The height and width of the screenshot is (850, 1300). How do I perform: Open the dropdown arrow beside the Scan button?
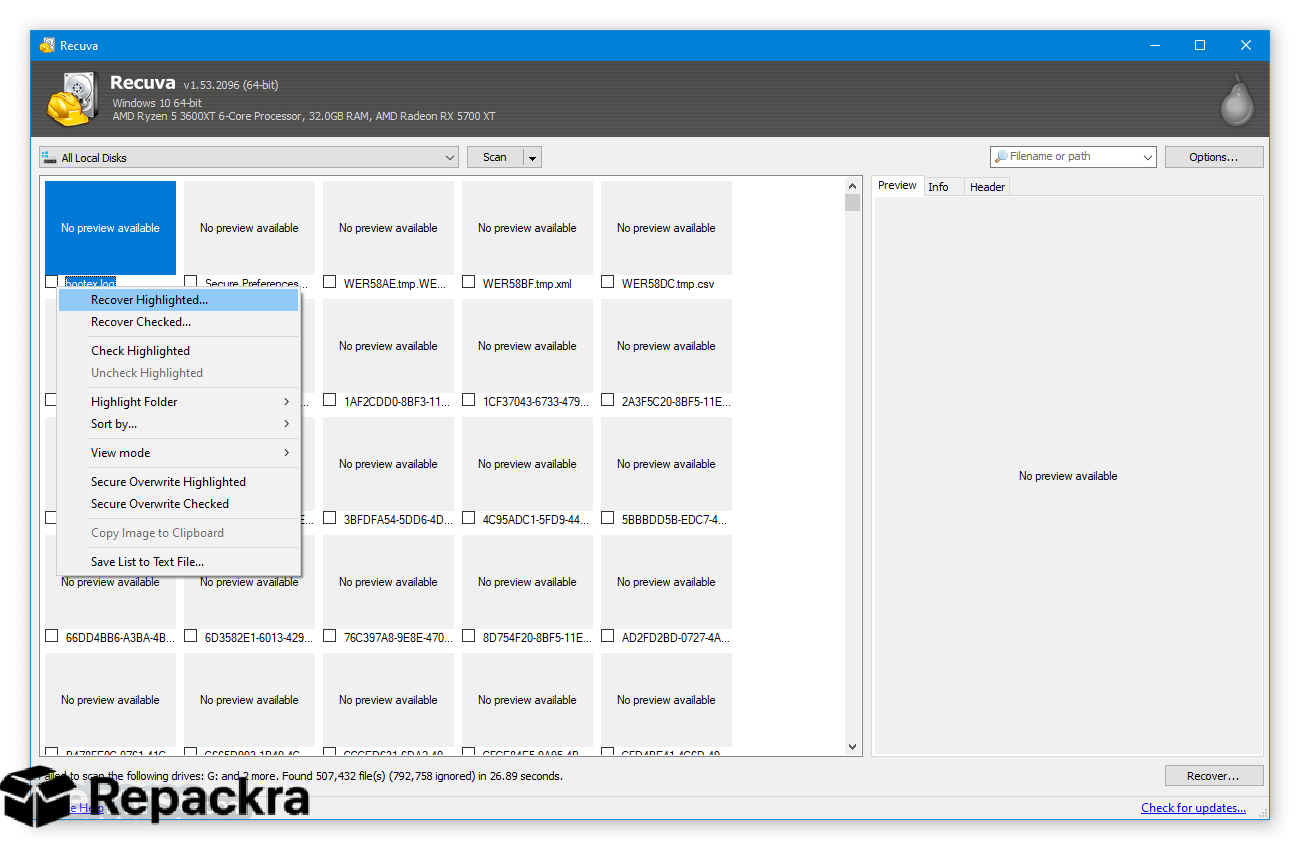point(532,158)
